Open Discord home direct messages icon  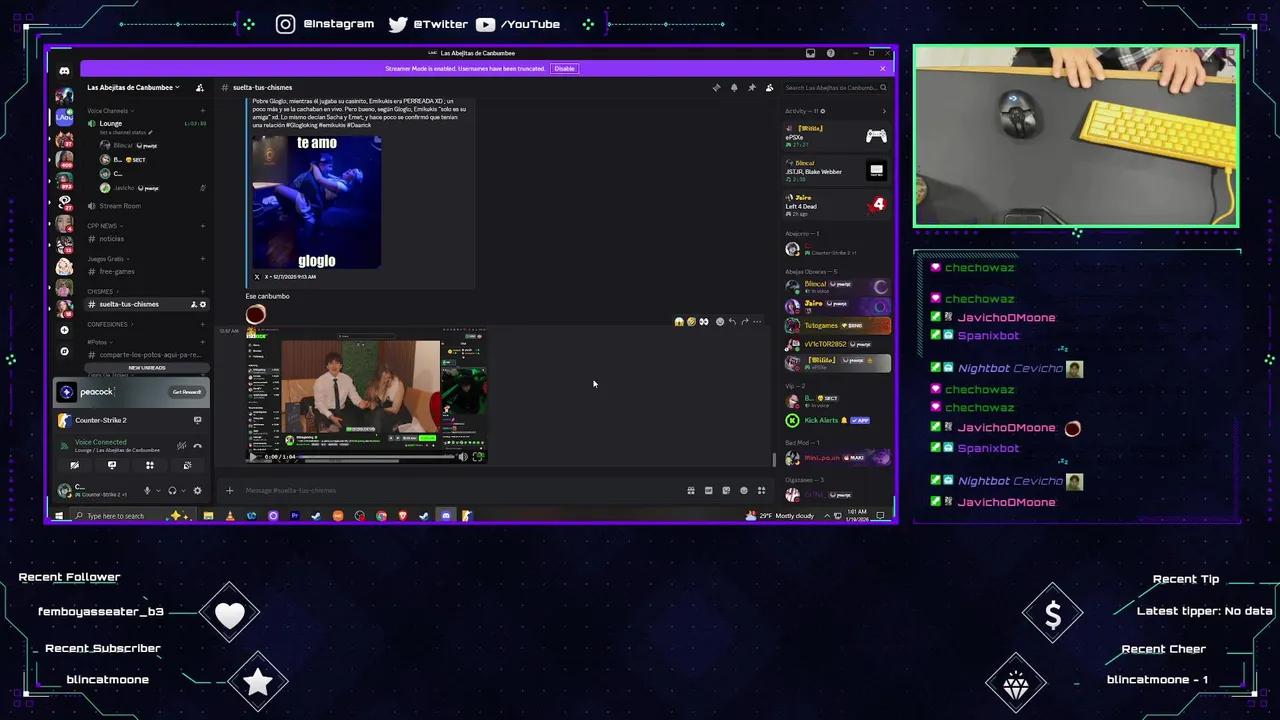click(x=64, y=71)
